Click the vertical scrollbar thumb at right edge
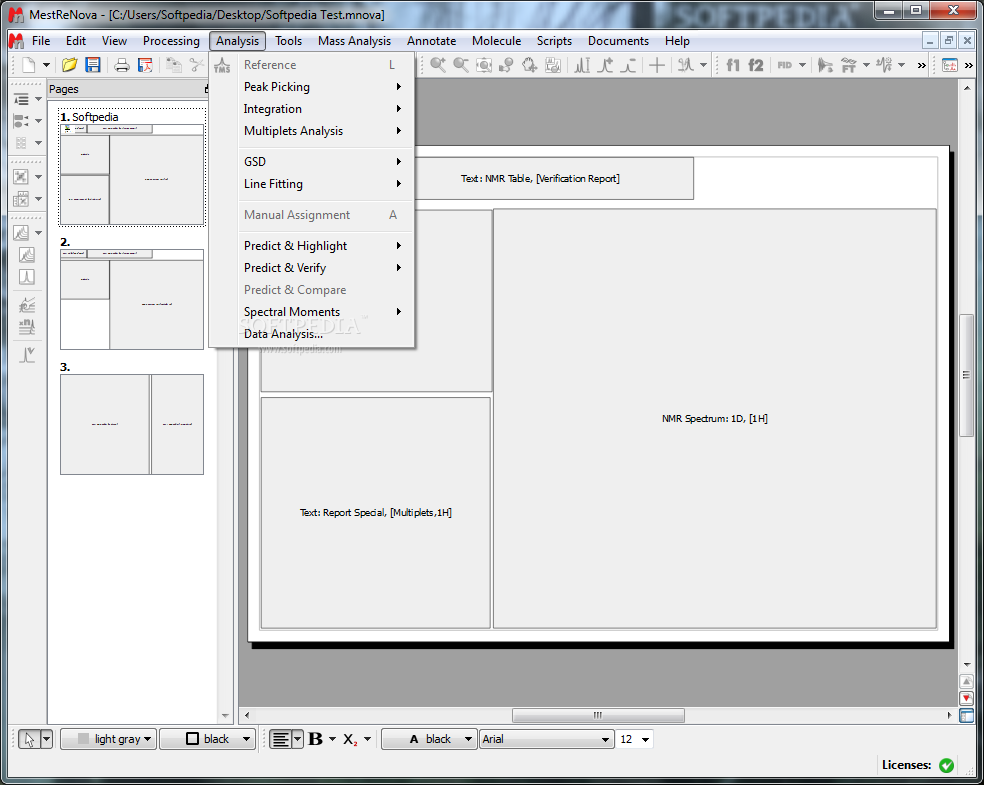The width and height of the screenshot is (984, 785). pos(966,375)
